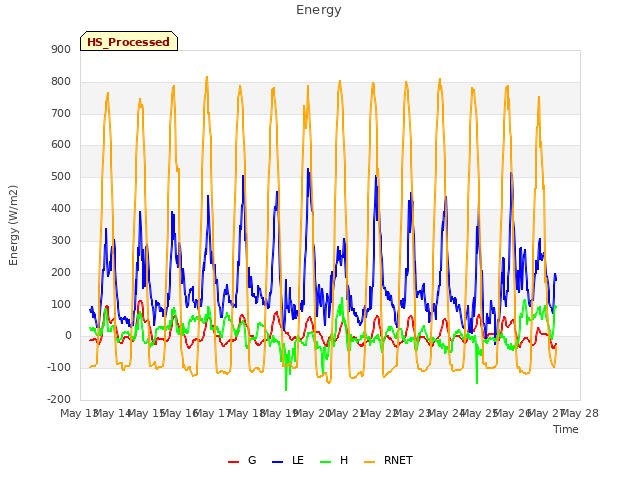Click the Energy chart title

point(319,10)
